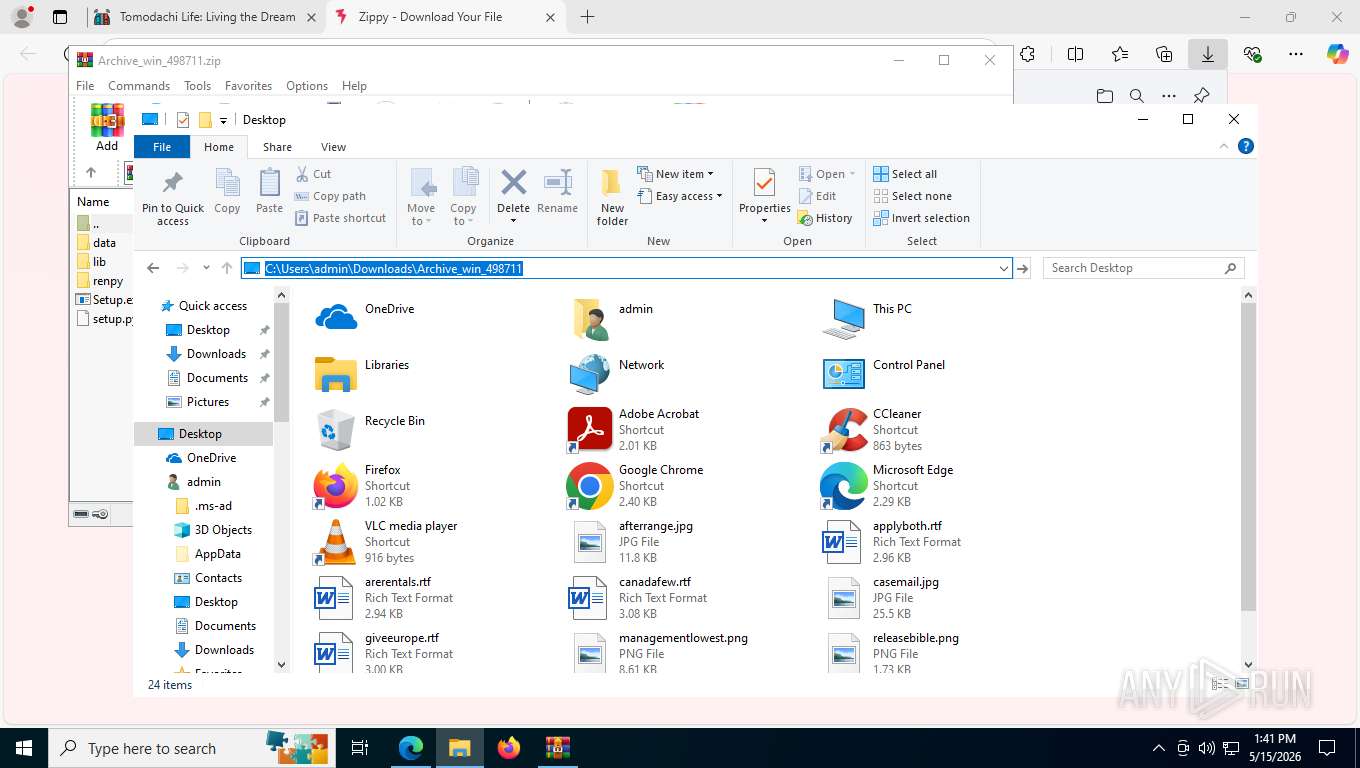Image resolution: width=1360 pixels, height=768 pixels.
Task: Go back using the Back arrow
Action: (x=153, y=268)
